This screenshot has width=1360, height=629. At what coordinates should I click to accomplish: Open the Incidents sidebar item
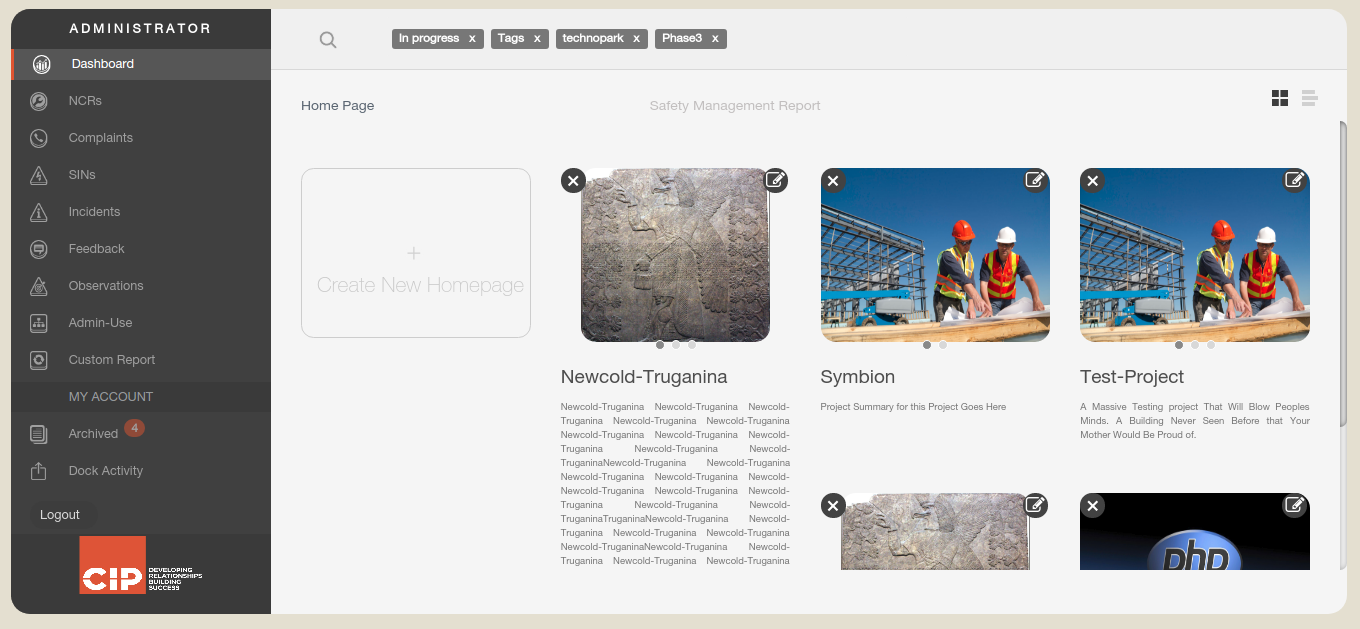(94, 212)
